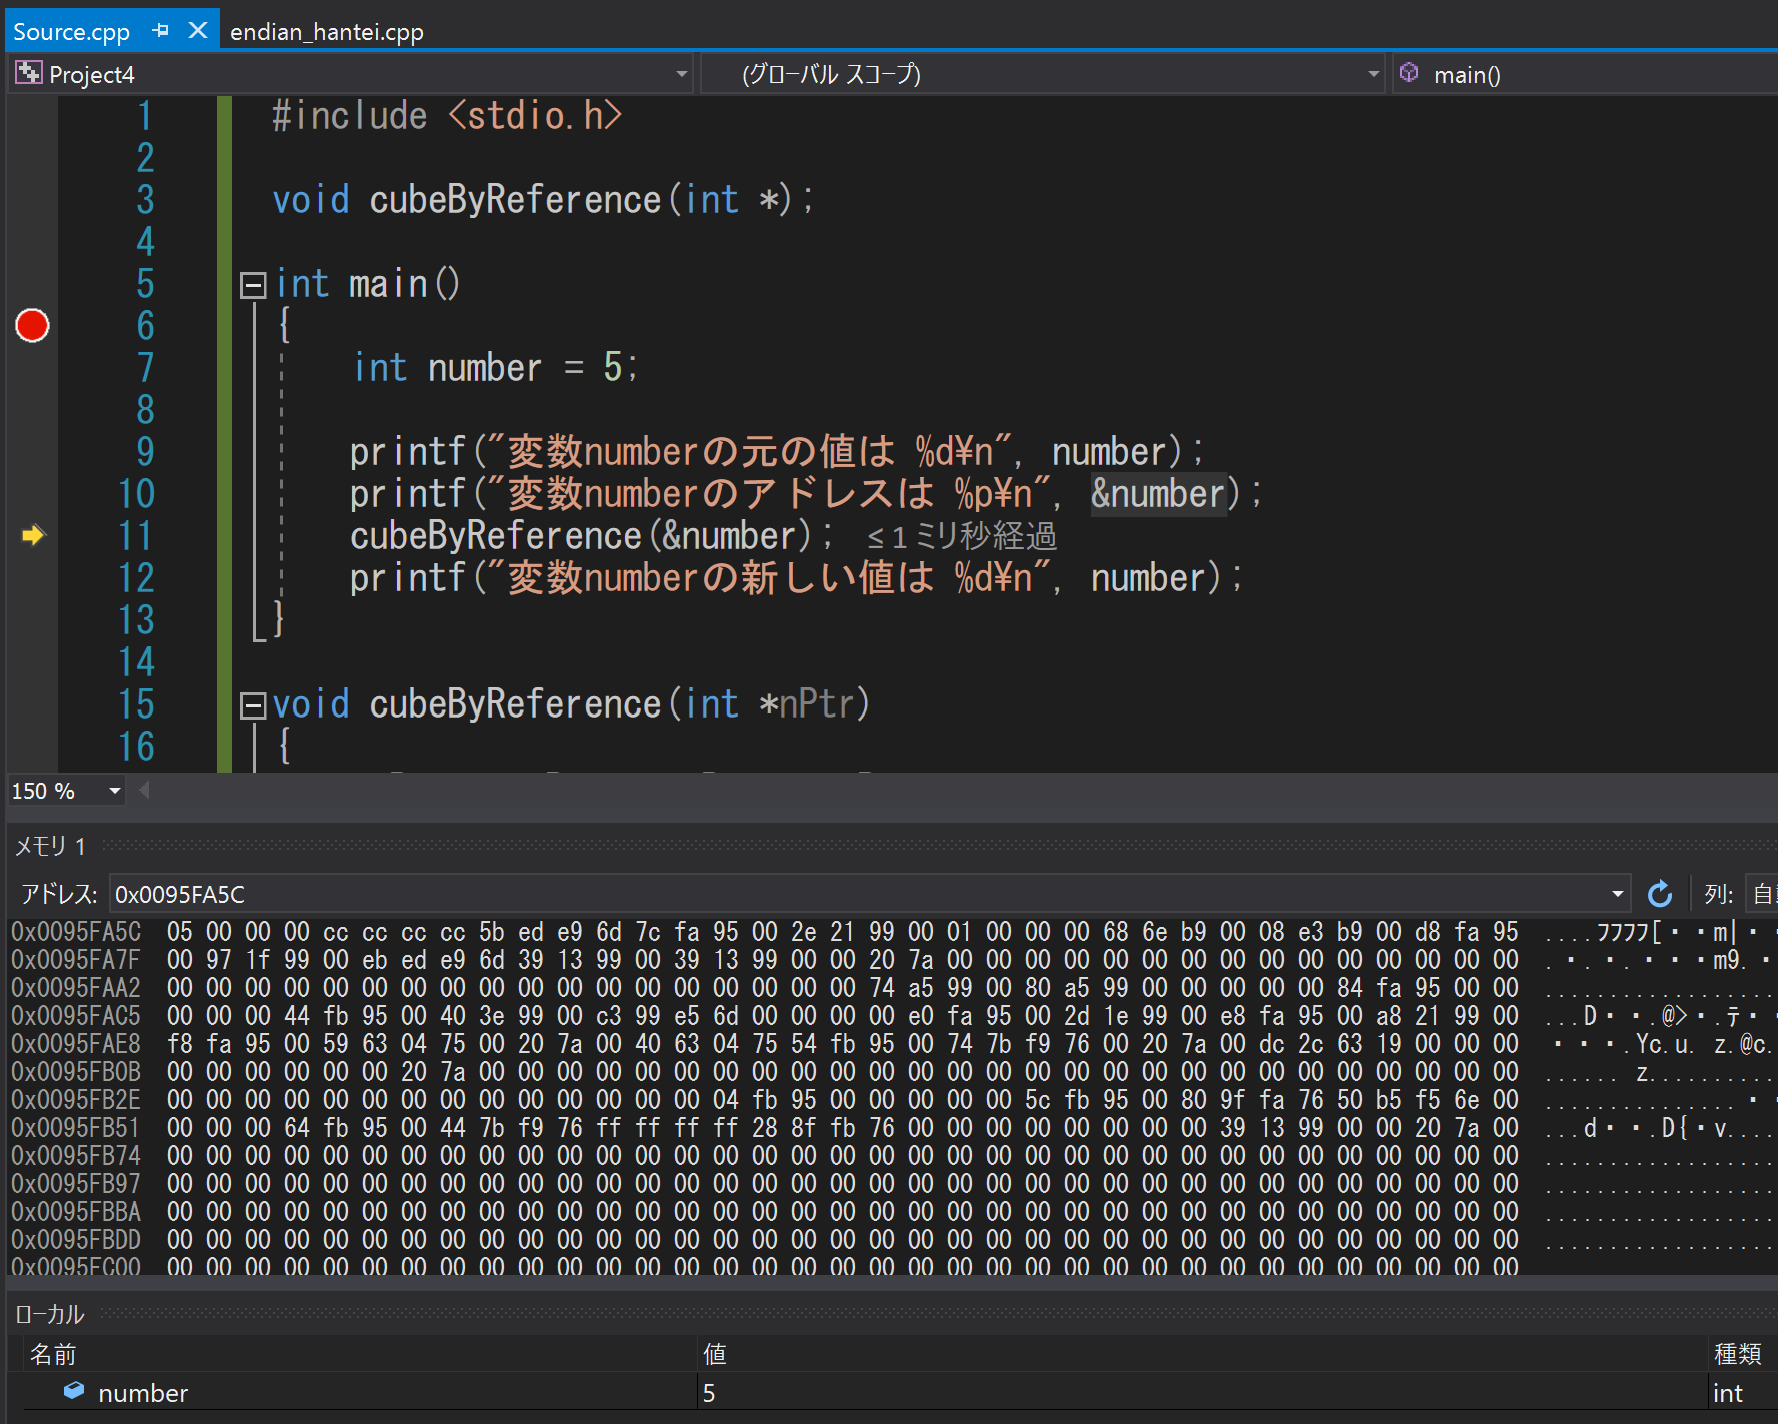Screen dimensions: 1778x1424
Task: Click memory row address 0x0095FAE8
Action: pyautogui.click(x=76, y=1044)
